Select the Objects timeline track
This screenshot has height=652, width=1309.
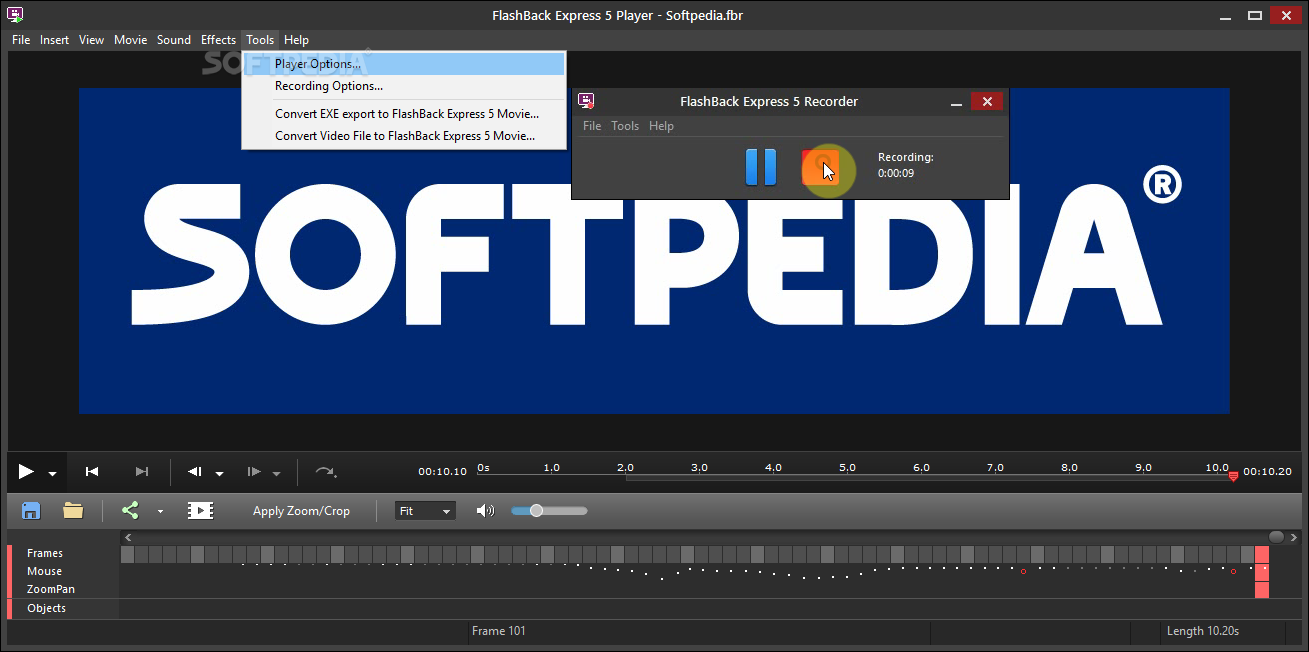click(47, 608)
